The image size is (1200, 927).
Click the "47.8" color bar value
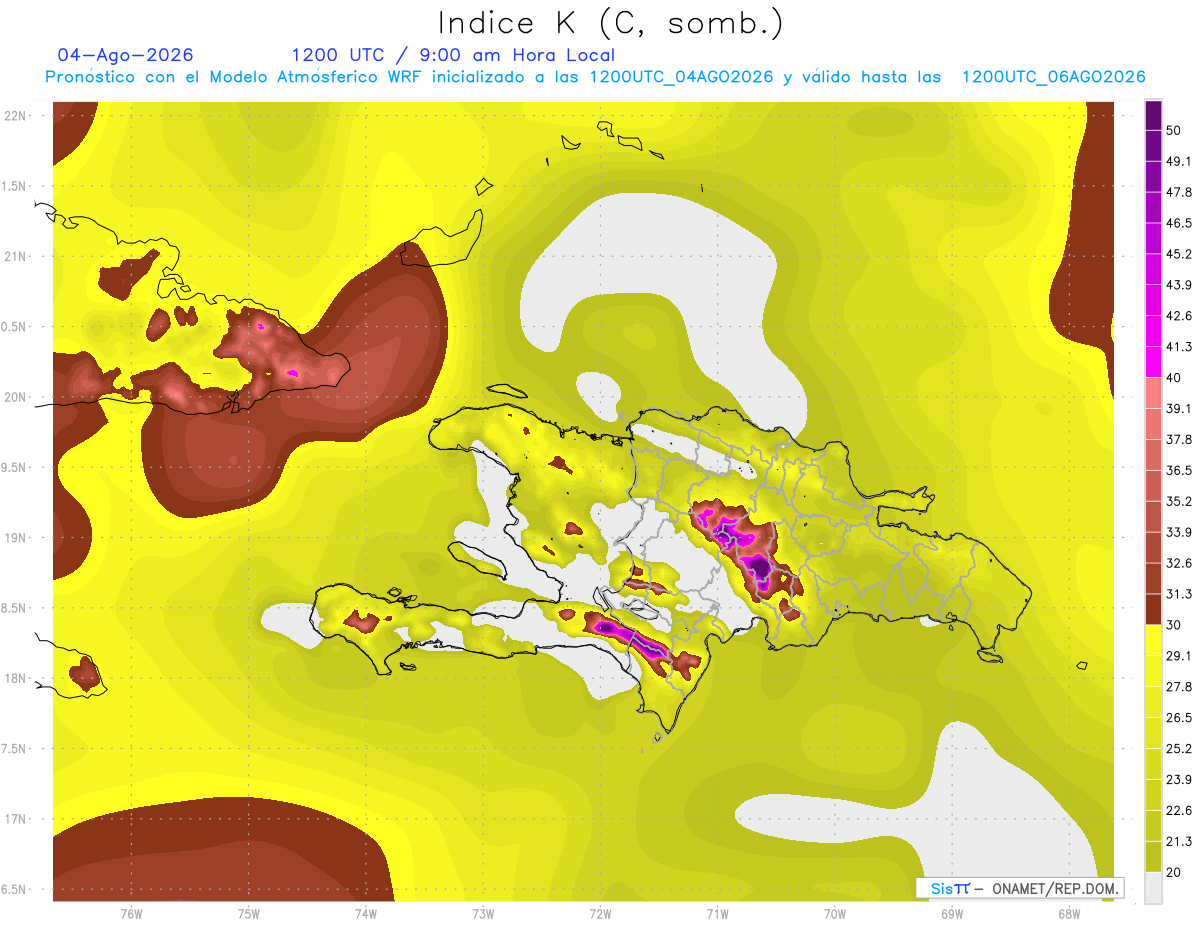pyautogui.click(x=1178, y=192)
